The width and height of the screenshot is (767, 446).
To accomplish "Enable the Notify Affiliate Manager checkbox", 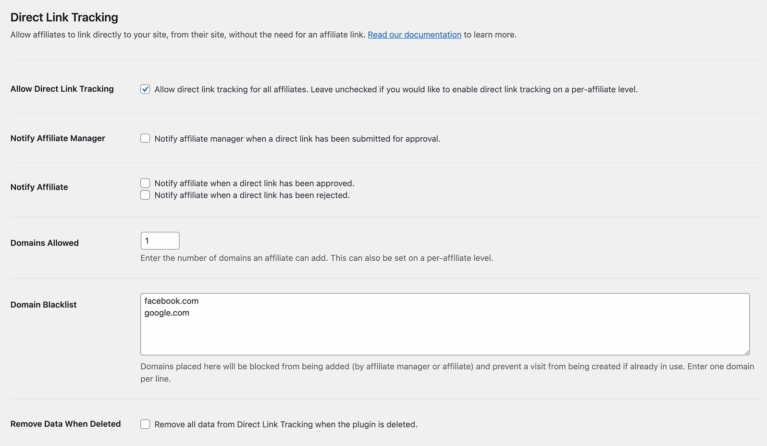I will 145,138.
